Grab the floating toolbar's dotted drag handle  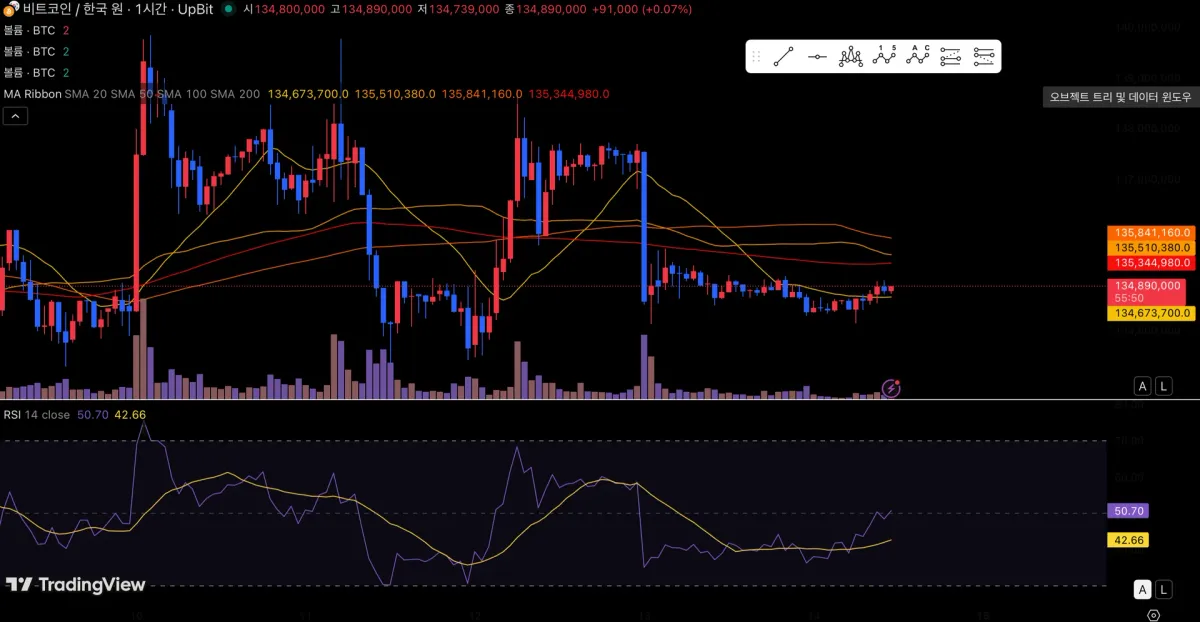tap(757, 57)
